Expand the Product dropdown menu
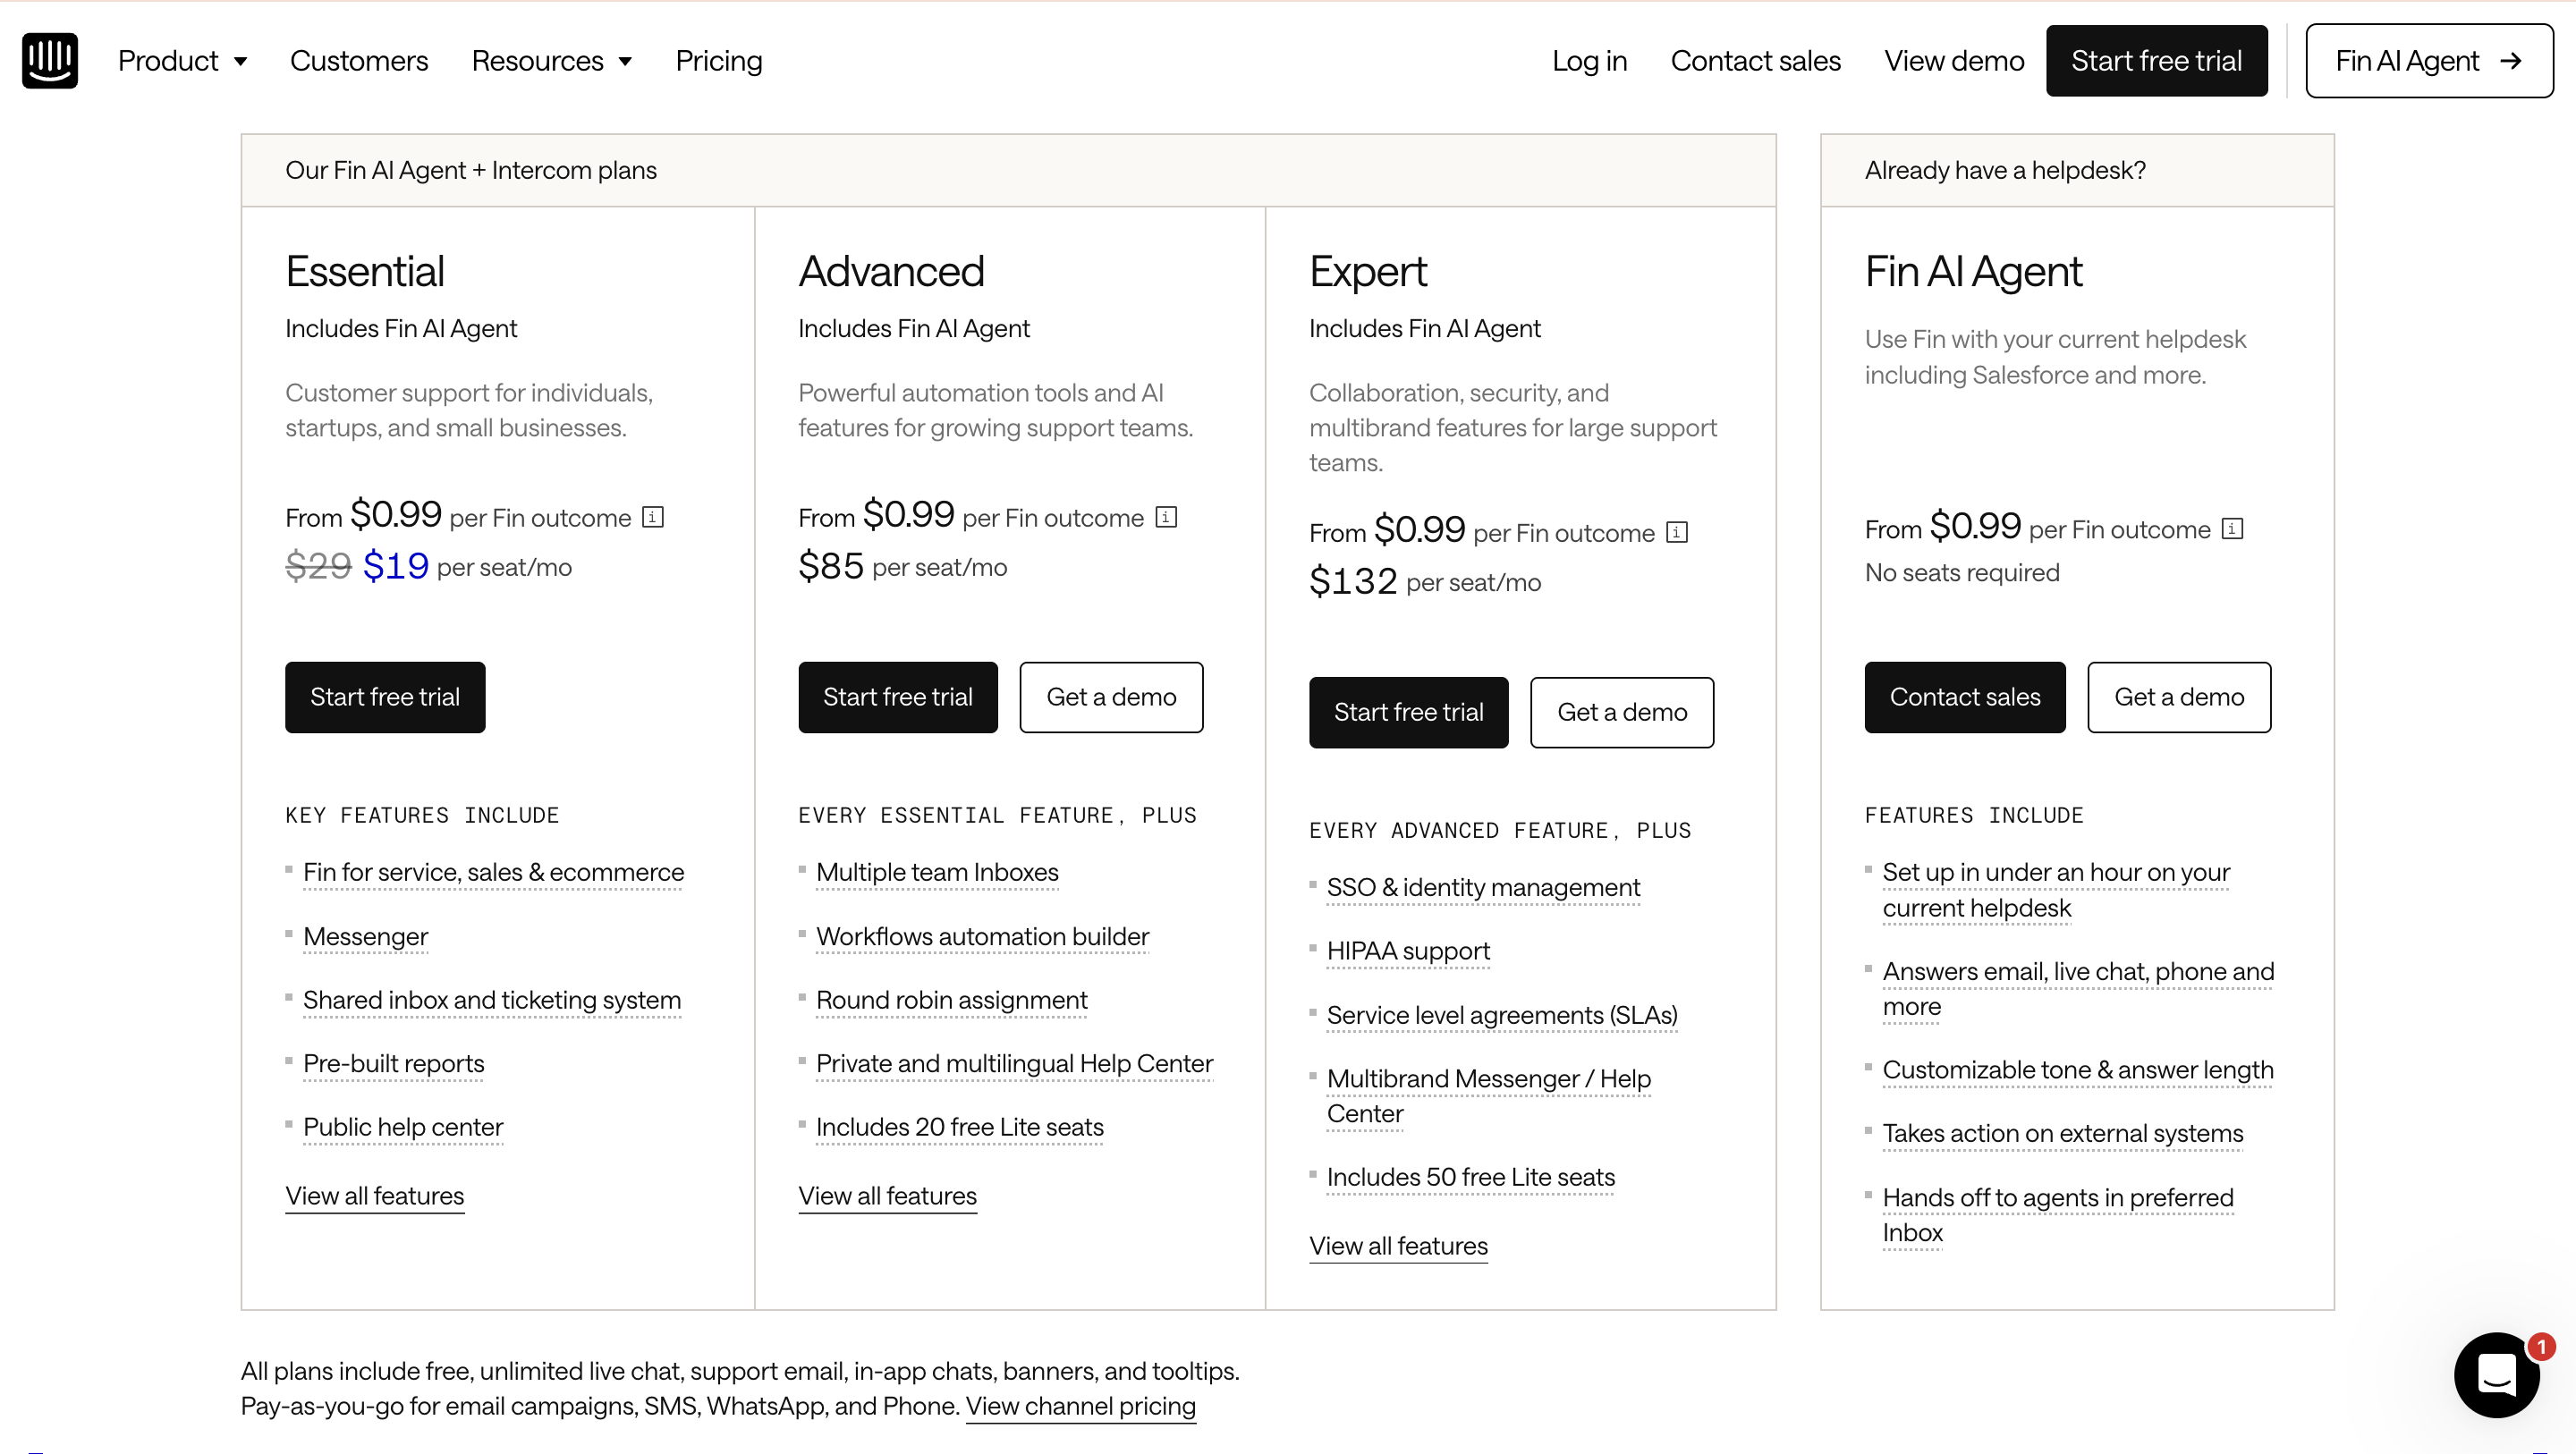 (182, 61)
